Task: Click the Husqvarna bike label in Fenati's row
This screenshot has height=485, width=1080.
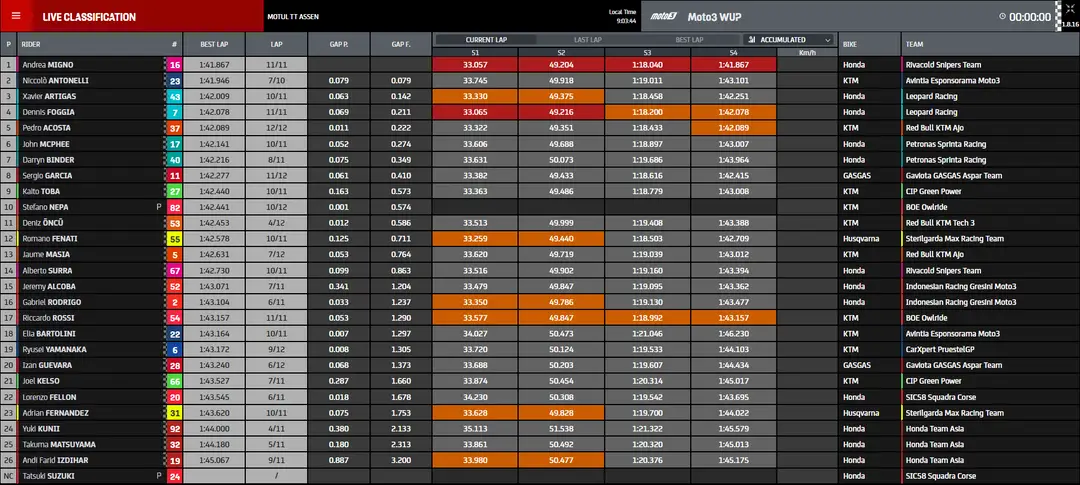Action: click(861, 239)
